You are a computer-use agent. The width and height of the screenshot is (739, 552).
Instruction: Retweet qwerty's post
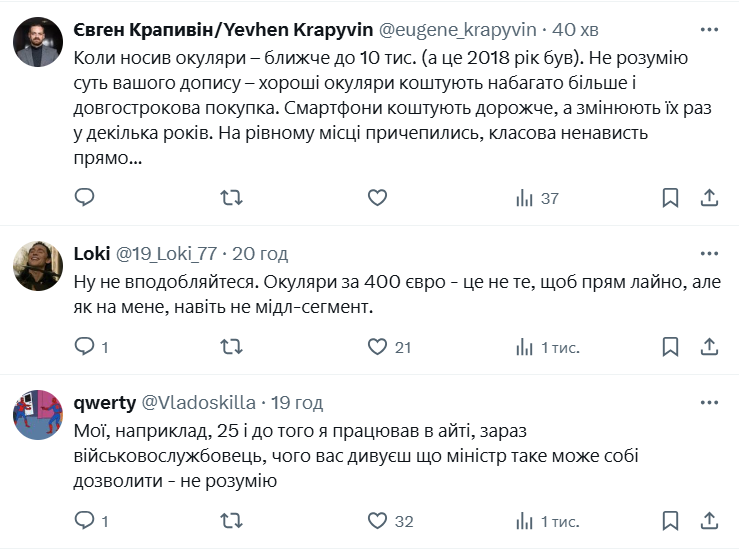pyautogui.click(x=231, y=520)
